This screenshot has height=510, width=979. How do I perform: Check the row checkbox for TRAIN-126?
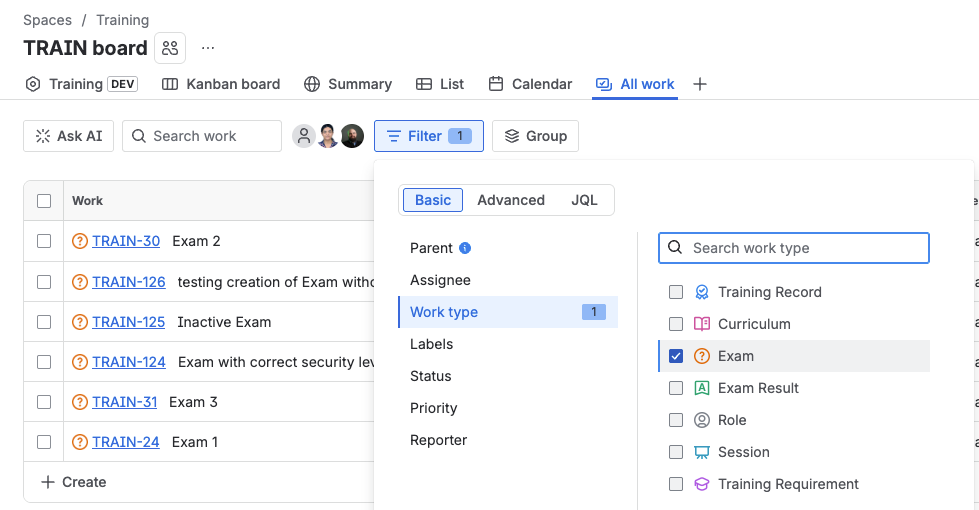[x=44, y=282]
